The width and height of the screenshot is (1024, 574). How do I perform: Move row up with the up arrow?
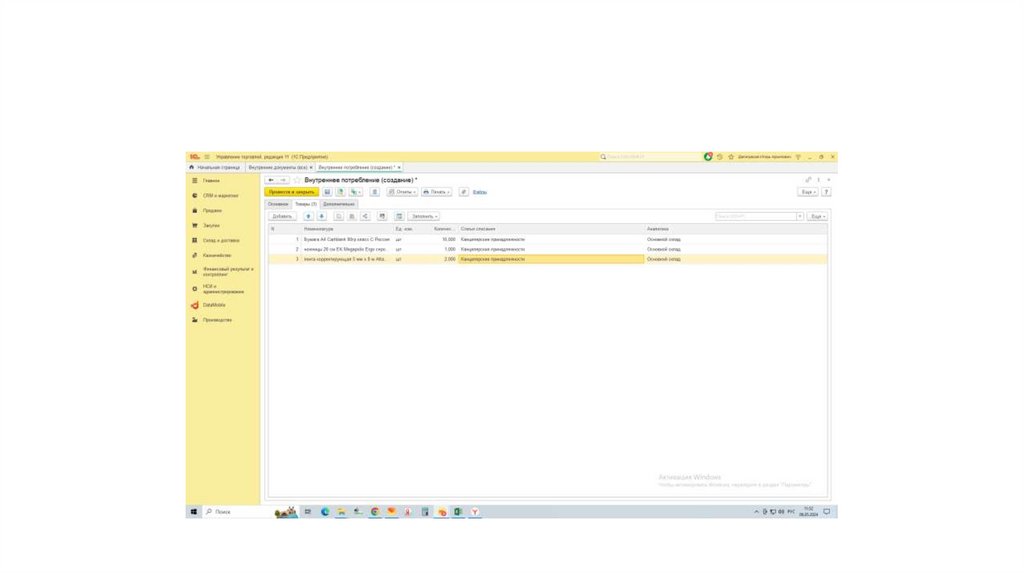pos(308,216)
